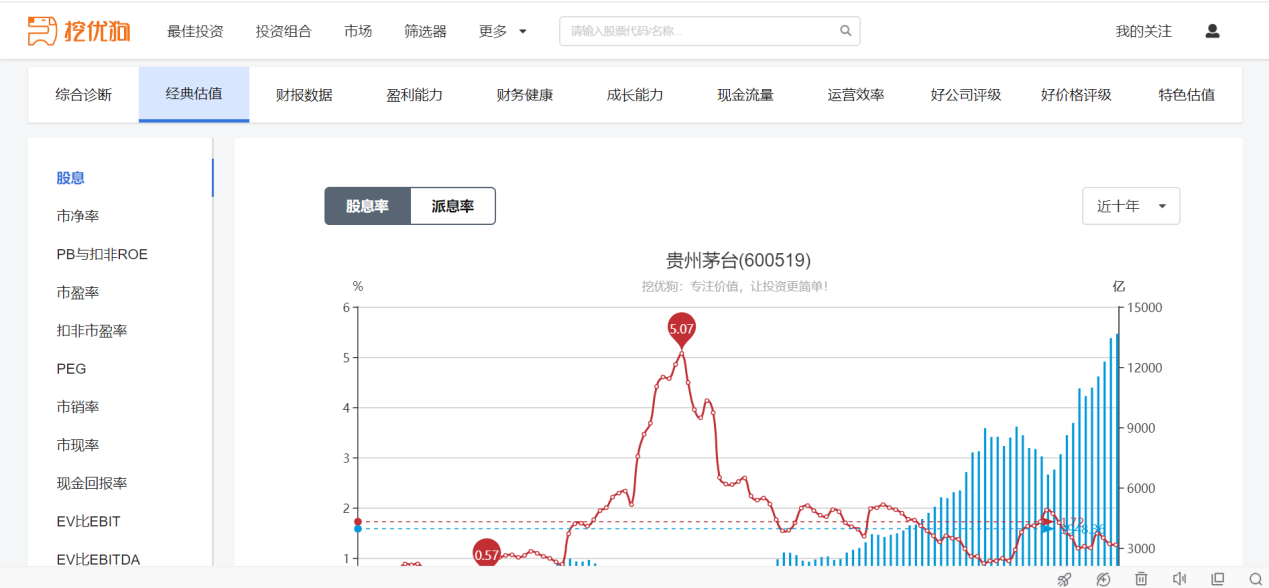
Task: Go to 我的关注
Action: tap(1143, 31)
